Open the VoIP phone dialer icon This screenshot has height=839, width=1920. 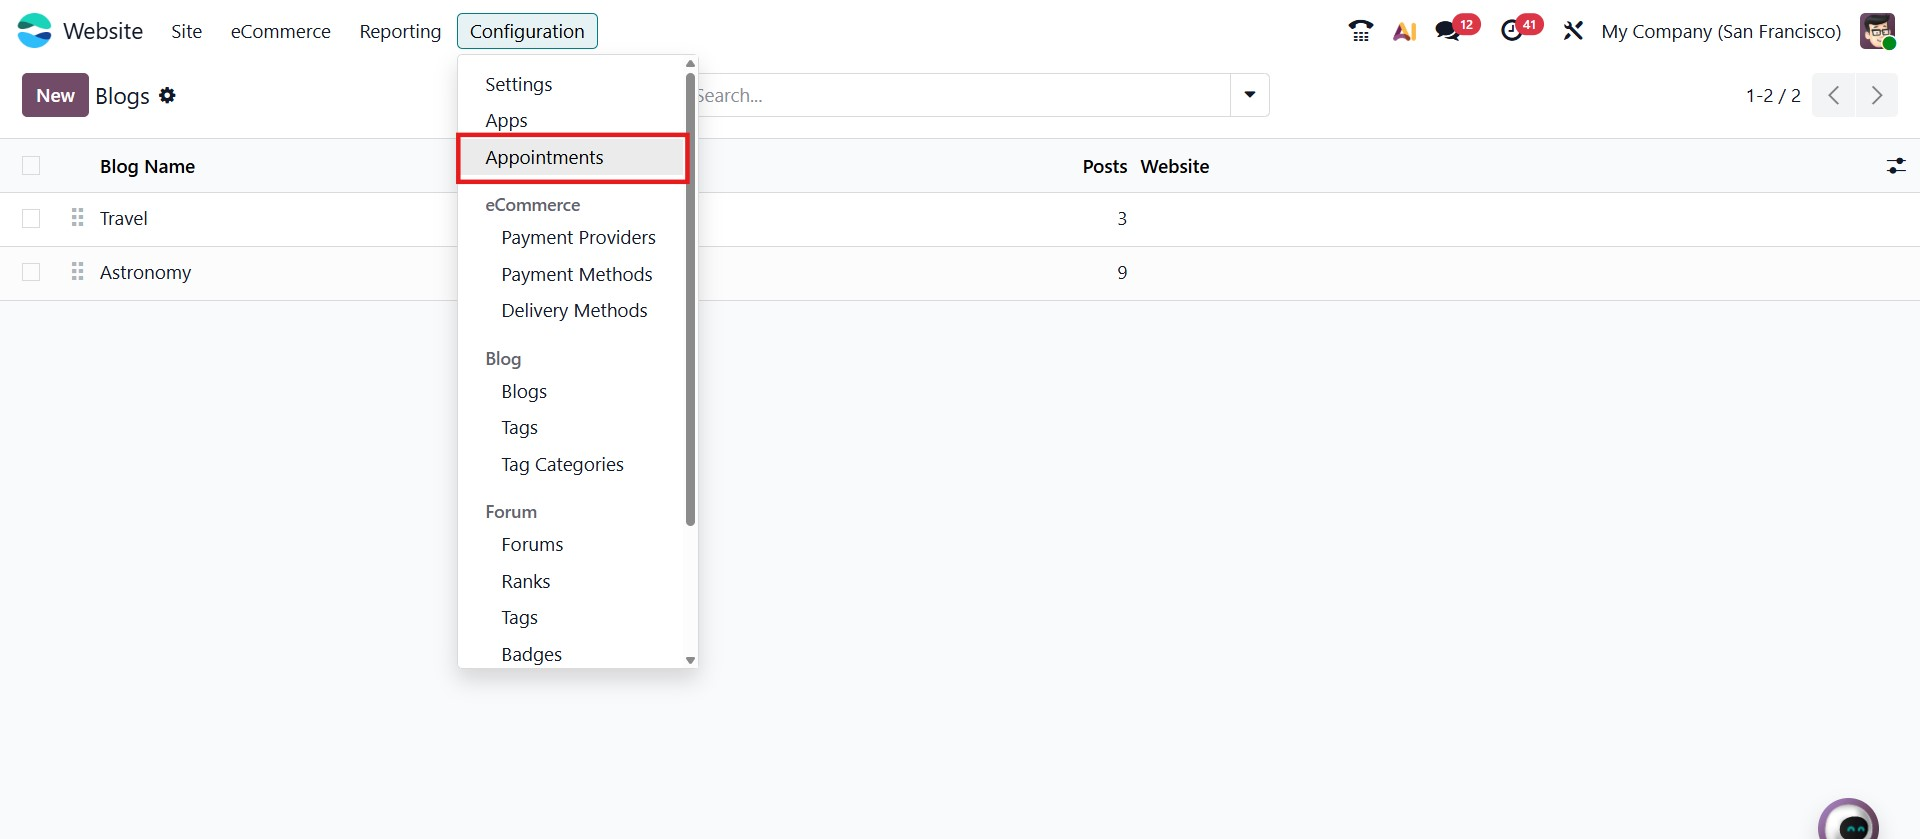[1360, 31]
